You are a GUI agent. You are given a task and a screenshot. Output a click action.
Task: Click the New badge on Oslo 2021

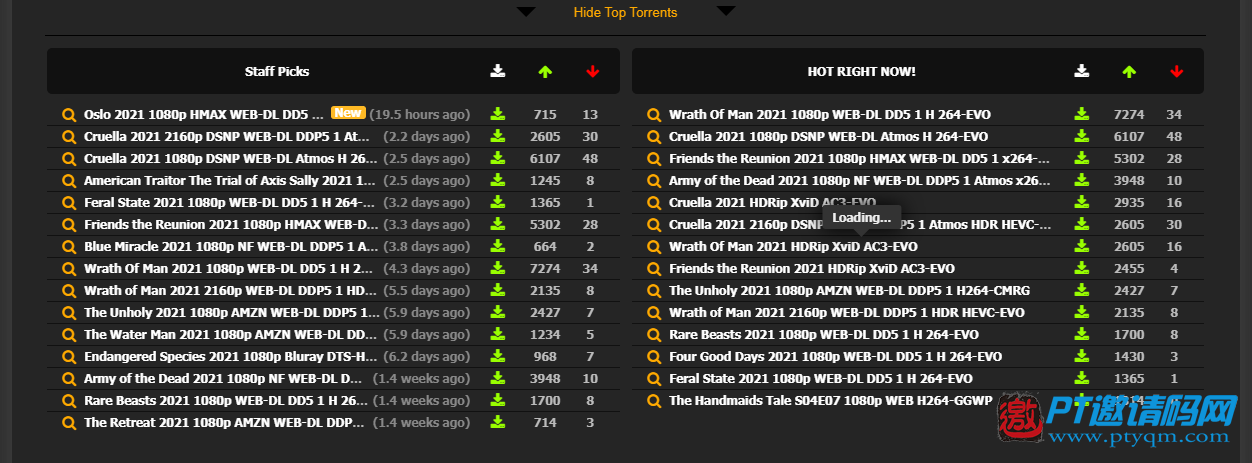coord(348,113)
